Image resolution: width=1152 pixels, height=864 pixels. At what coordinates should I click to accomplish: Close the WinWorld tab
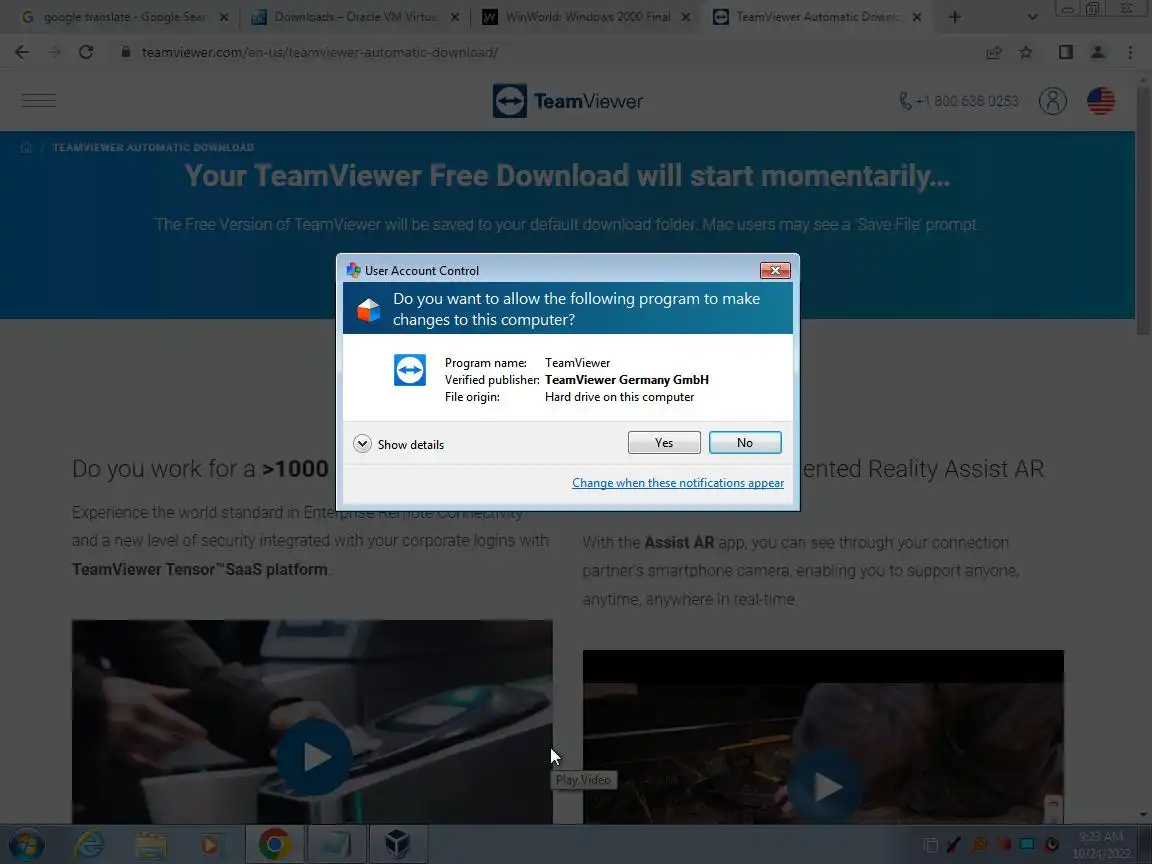tap(685, 17)
